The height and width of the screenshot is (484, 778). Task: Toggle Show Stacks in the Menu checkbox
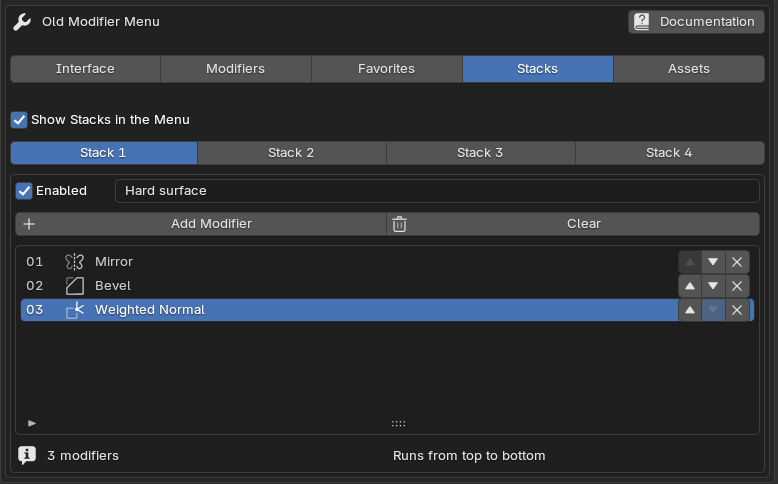tap(19, 120)
